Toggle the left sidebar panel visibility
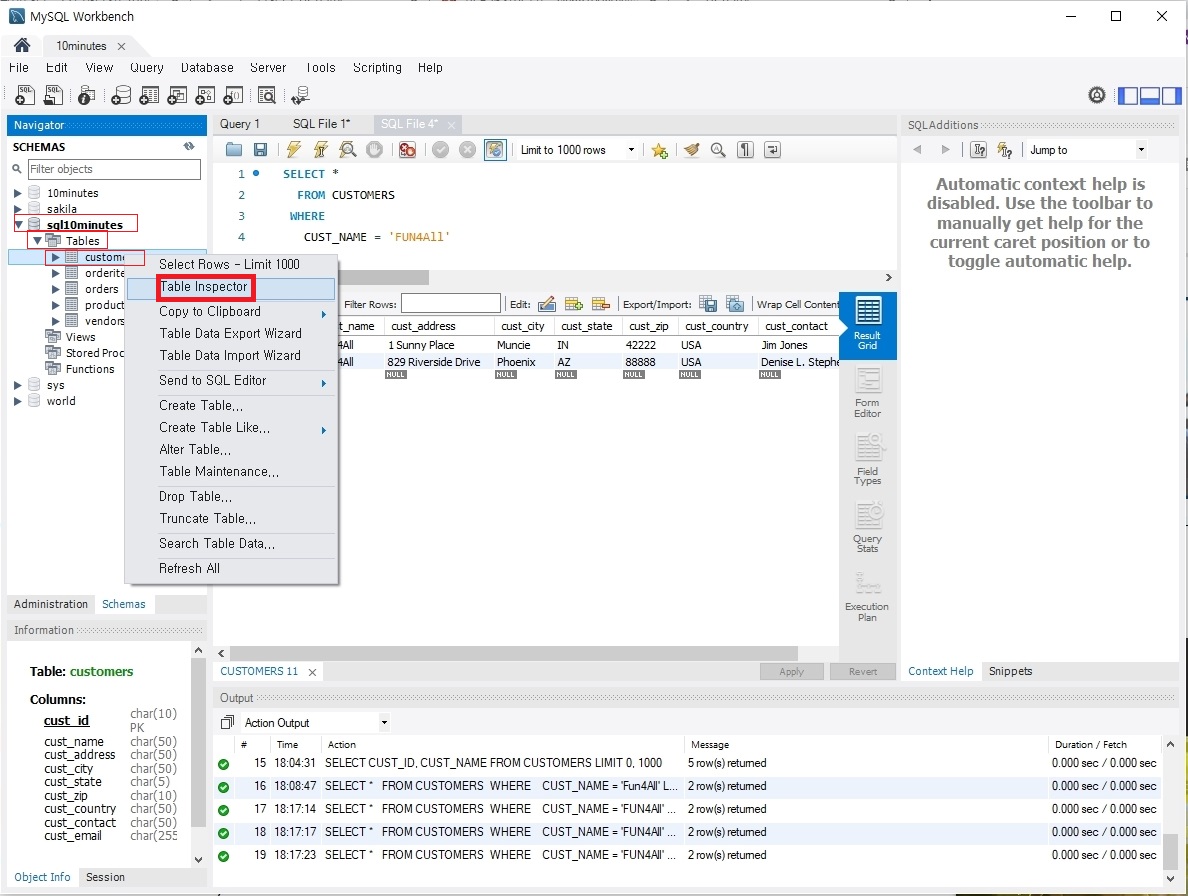Screen dimensions: 1188x896 pos(1127,95)
